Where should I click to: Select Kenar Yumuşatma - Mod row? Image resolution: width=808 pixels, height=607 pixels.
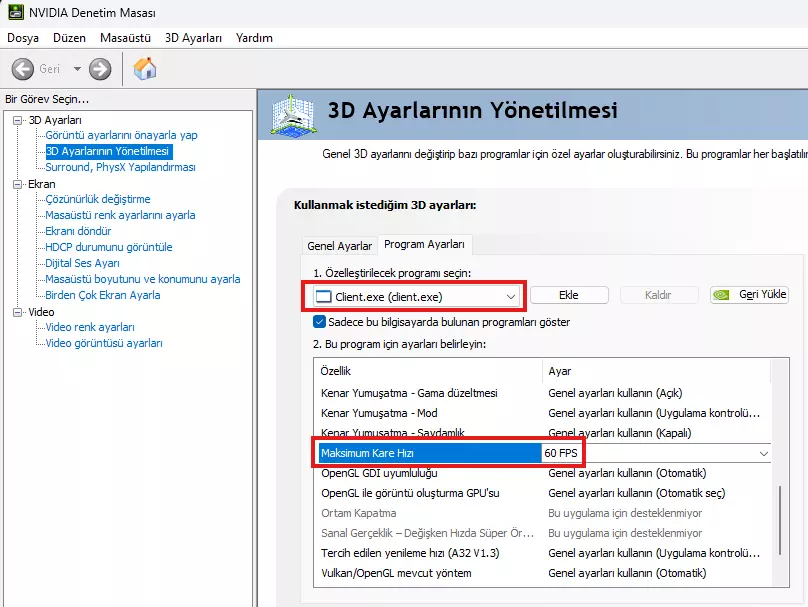click(x=544, y=413)
